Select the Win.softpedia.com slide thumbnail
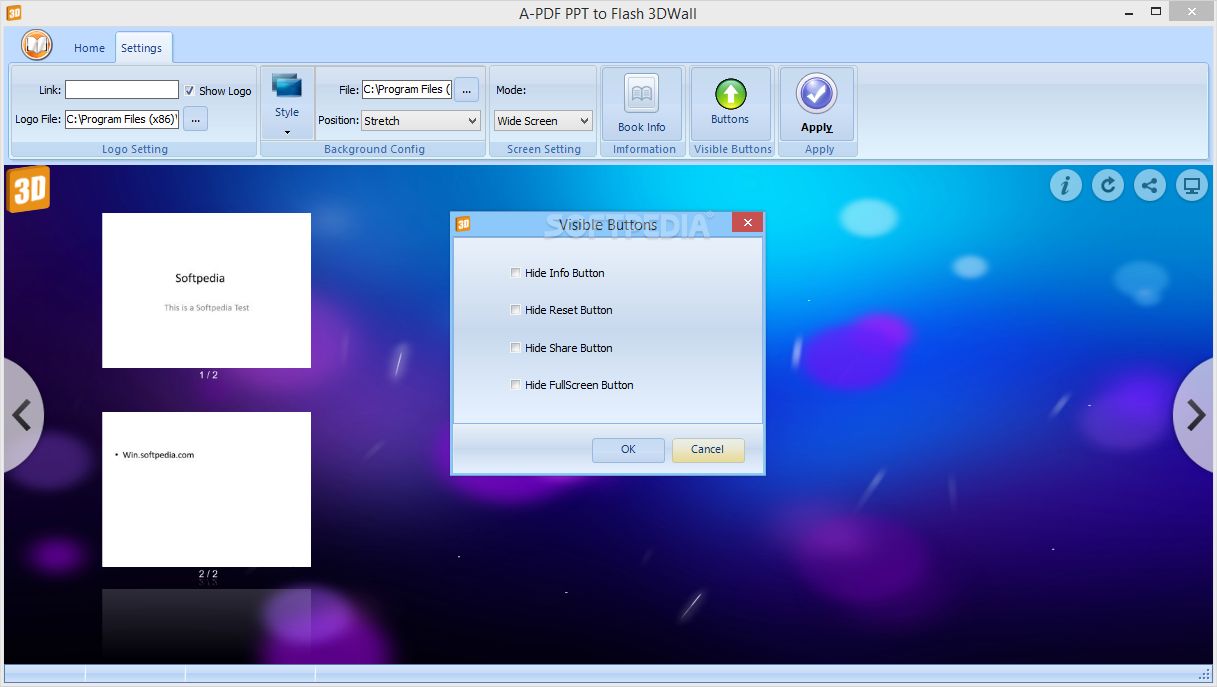 (x=206, y=489)
